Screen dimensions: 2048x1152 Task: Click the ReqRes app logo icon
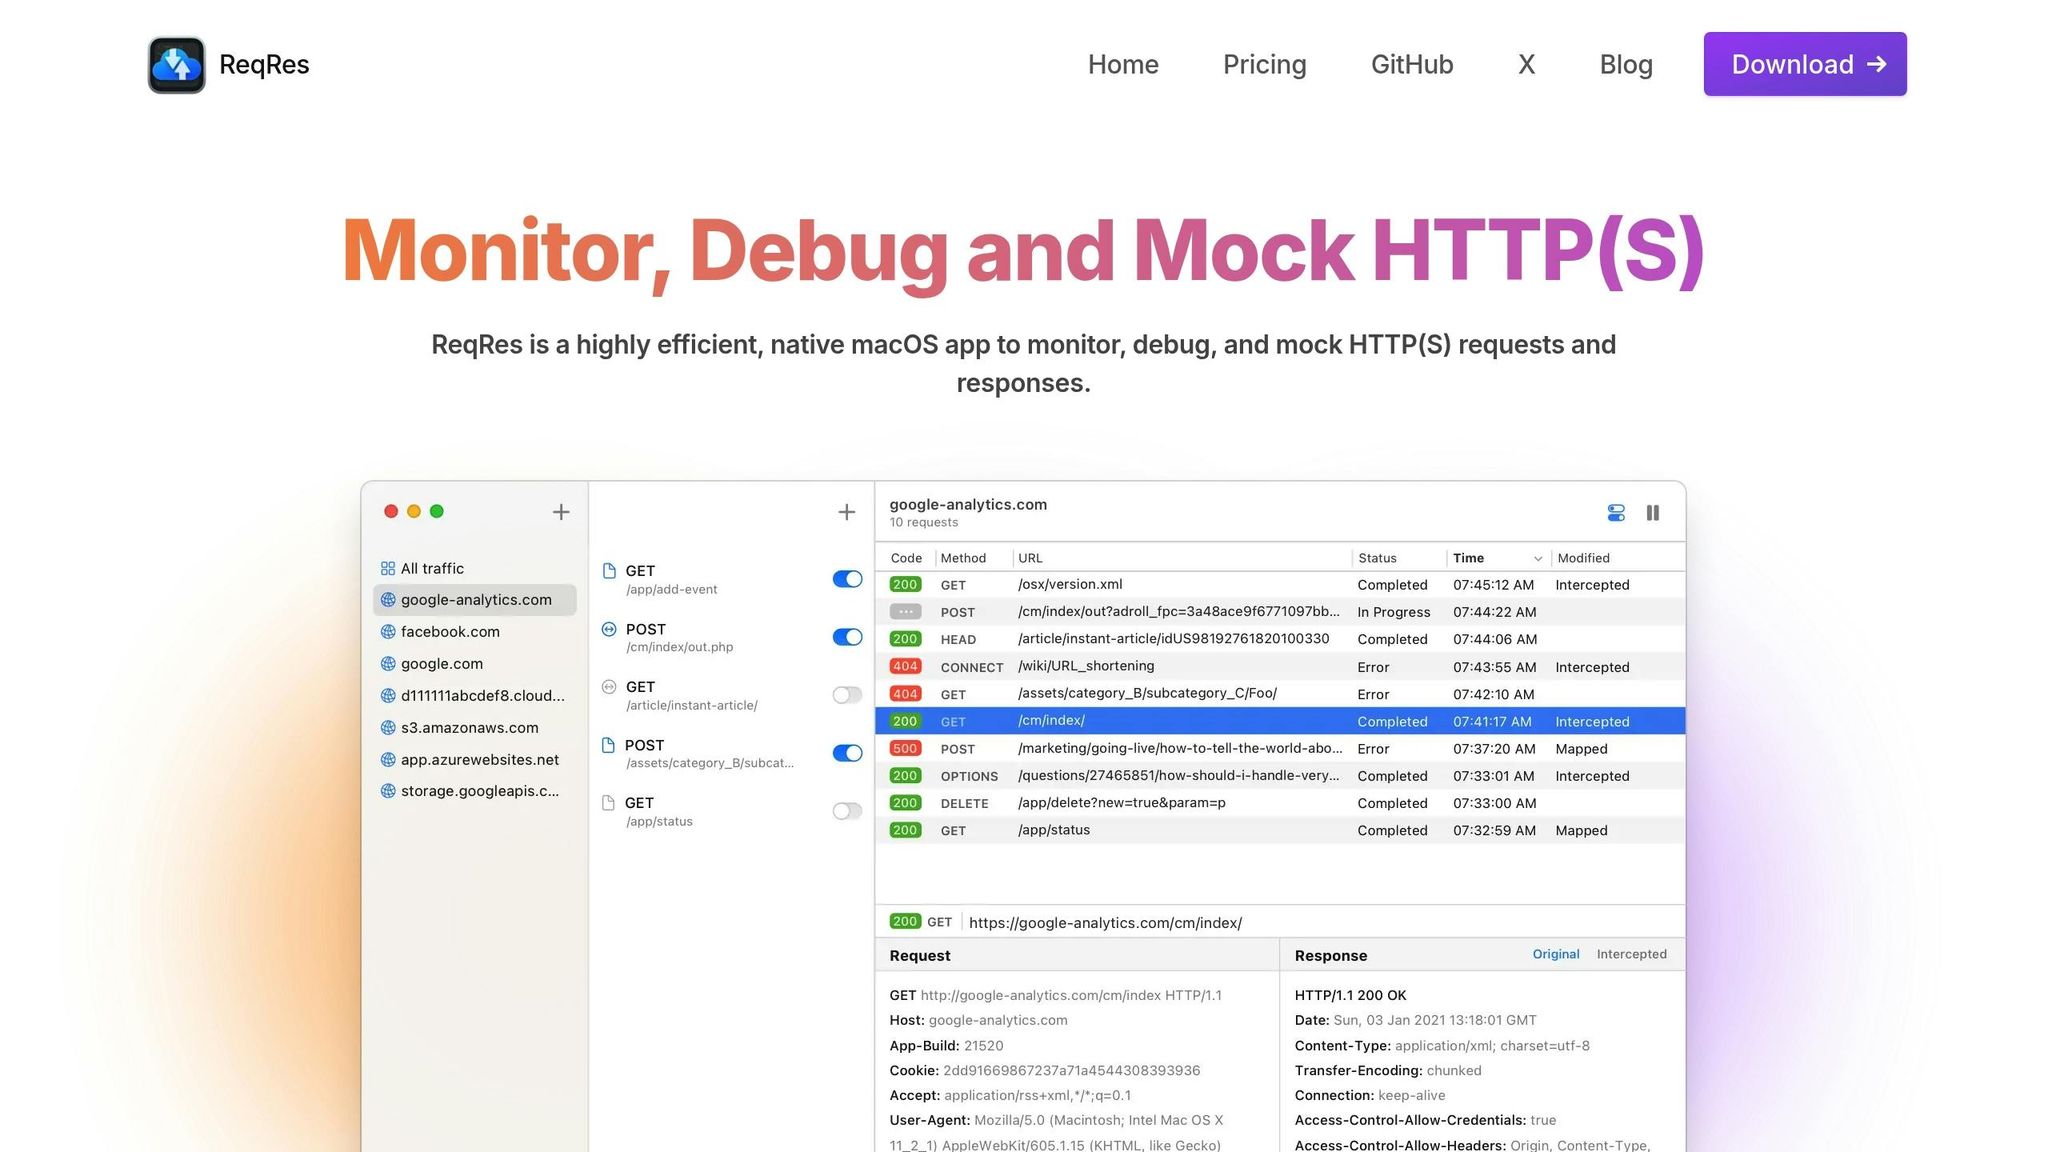point(177,65)
